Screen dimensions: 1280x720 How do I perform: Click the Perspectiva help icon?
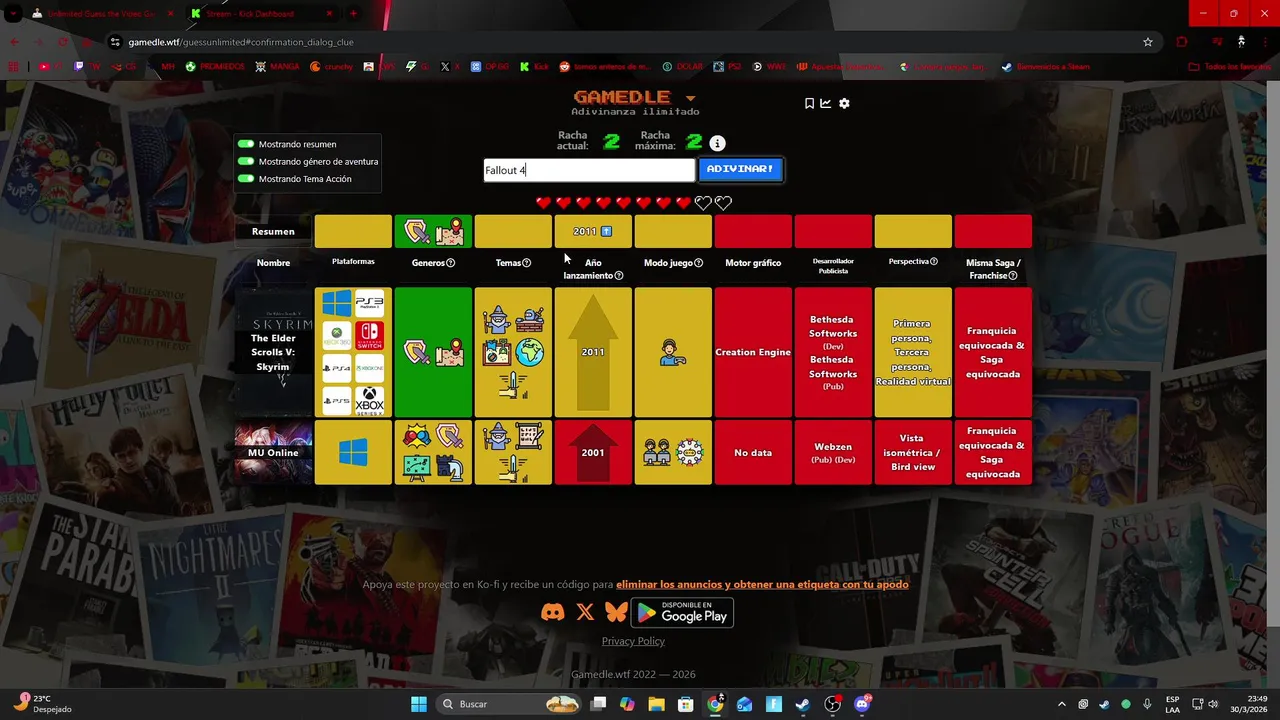934,262
